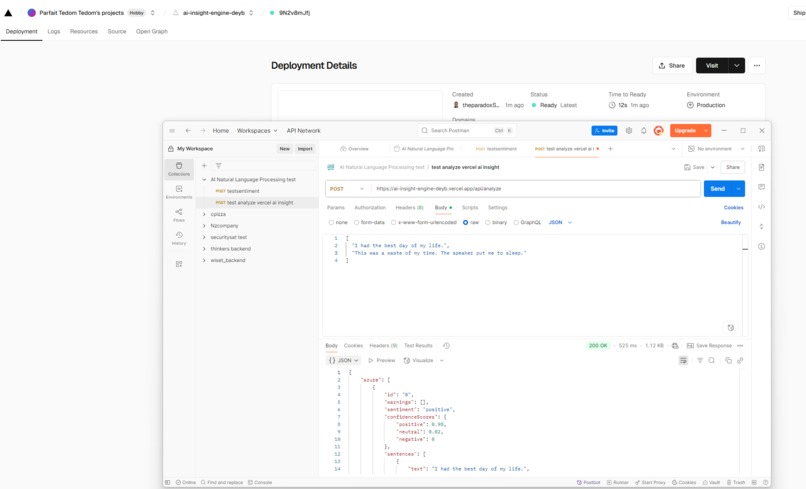Open Vercel Logs tab
Image resolution: width=806 pixels, height=489 pixels.
54,31
